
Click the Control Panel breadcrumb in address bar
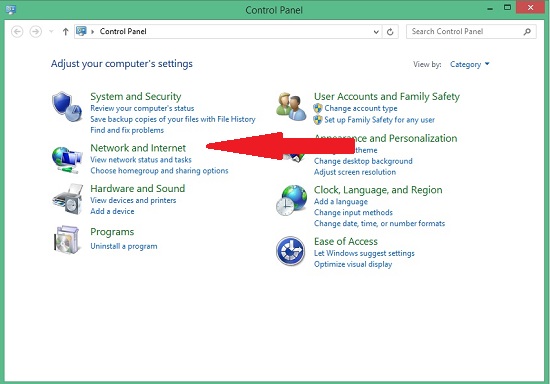click(123, 32)
